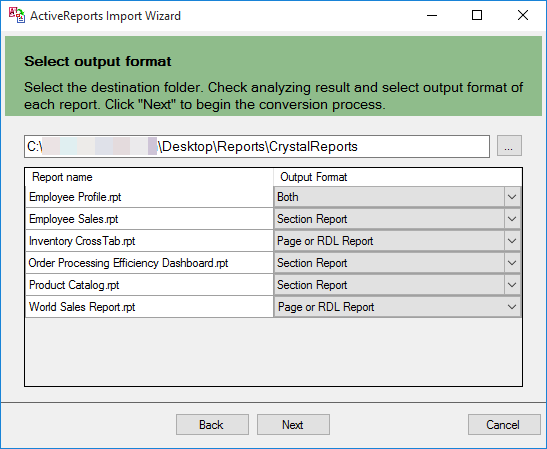Expand output format dropdown for Product Catalog.rpt

point(512,285)
